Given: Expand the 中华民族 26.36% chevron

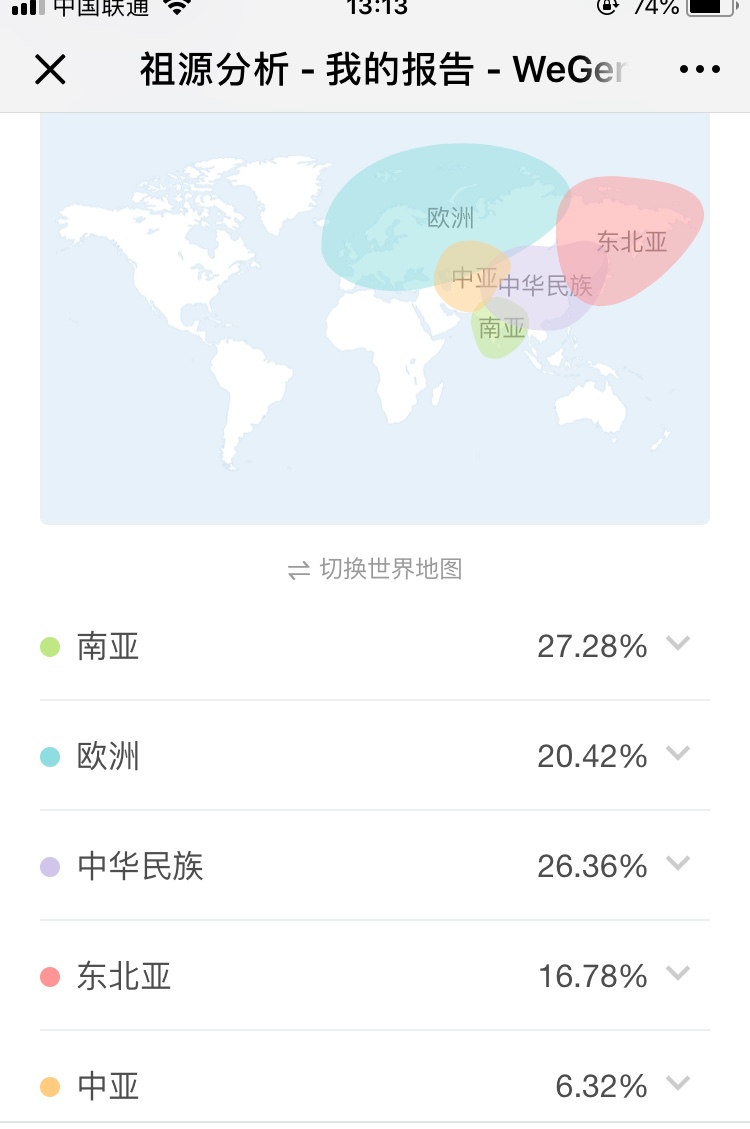Looking at the screenshot, I should point(678,863).
